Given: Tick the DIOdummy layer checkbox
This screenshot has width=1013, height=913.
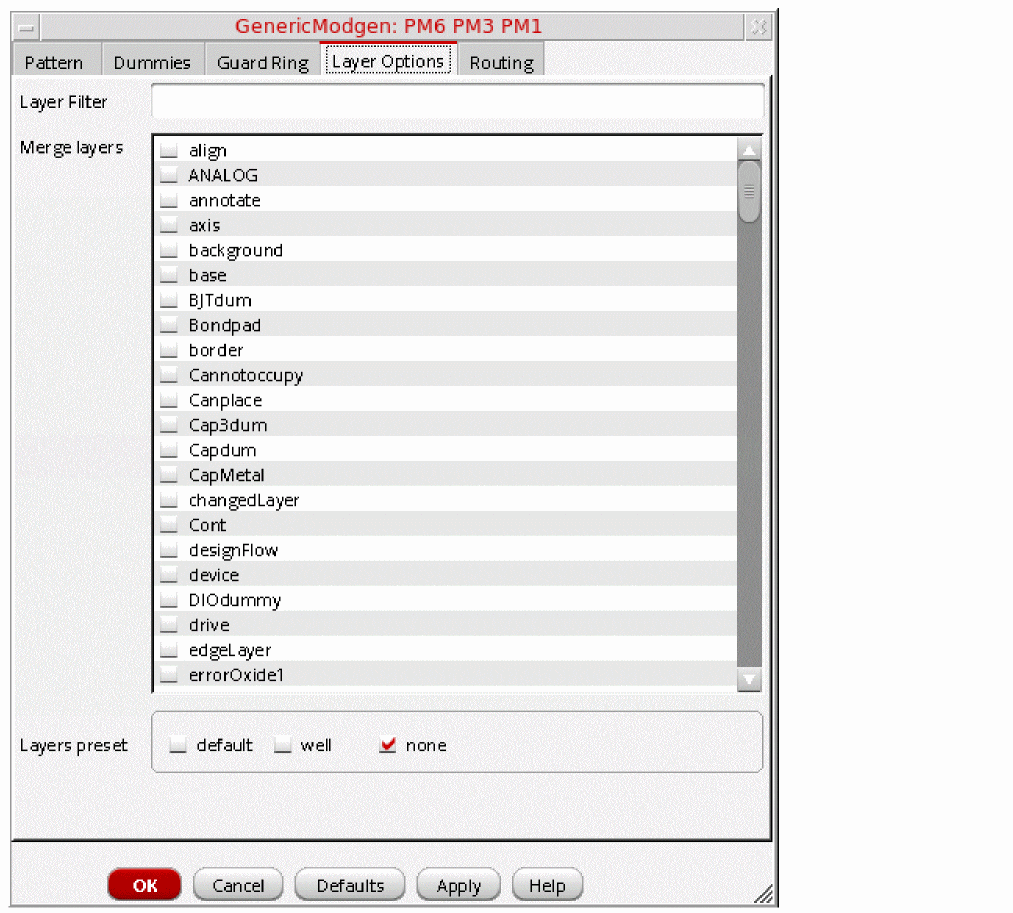Looking at the screenshot, I should 169,600.
